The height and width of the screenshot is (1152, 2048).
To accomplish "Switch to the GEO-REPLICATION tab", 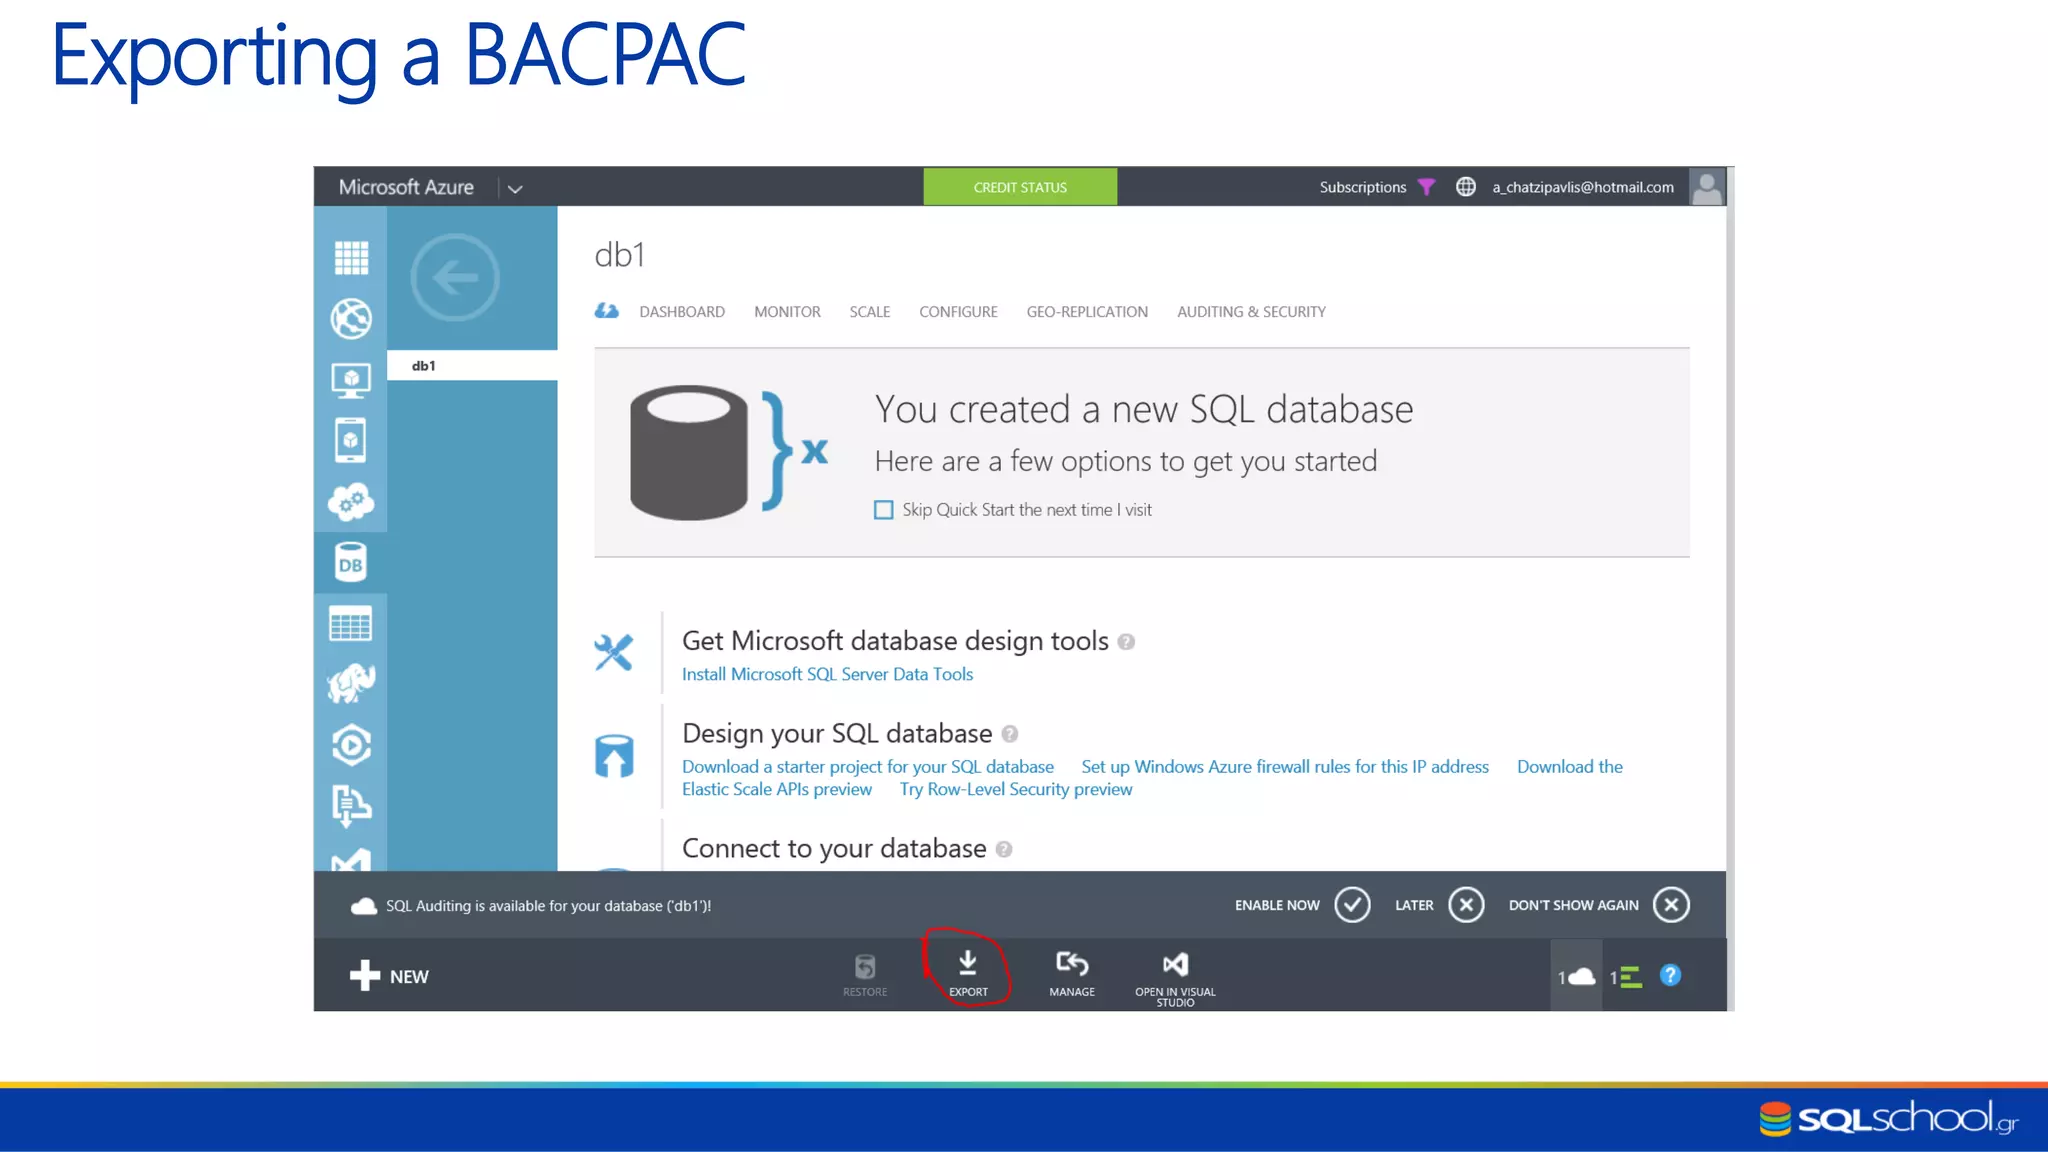I will coord(1087,312).
